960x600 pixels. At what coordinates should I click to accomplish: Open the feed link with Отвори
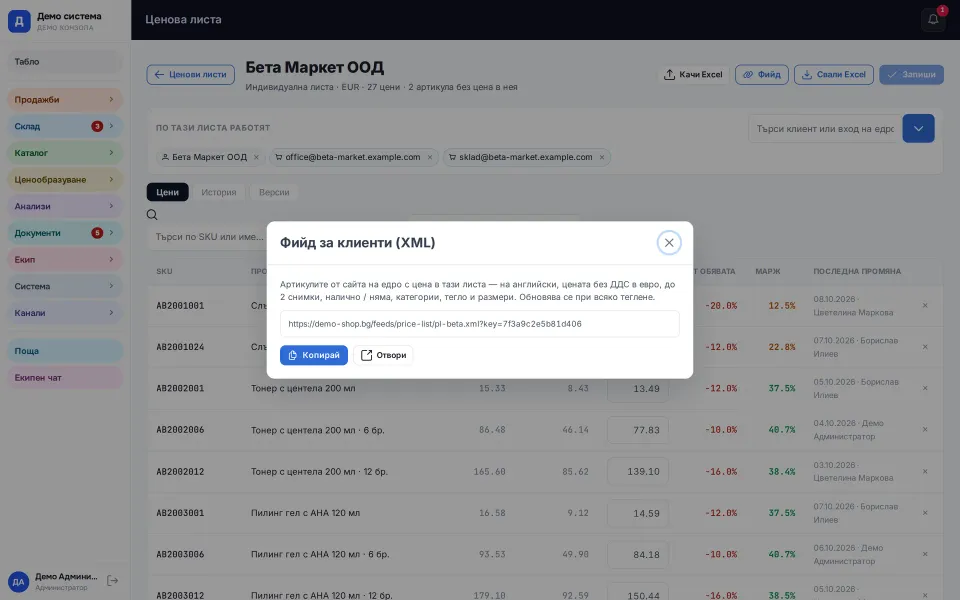pos(383,355)
